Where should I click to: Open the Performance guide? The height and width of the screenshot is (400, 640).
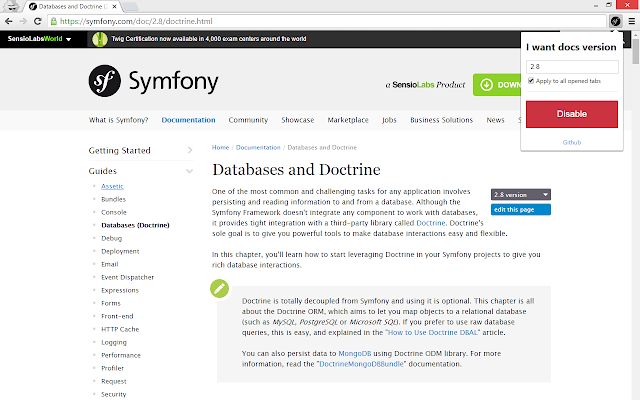click(x=121, y=355)
